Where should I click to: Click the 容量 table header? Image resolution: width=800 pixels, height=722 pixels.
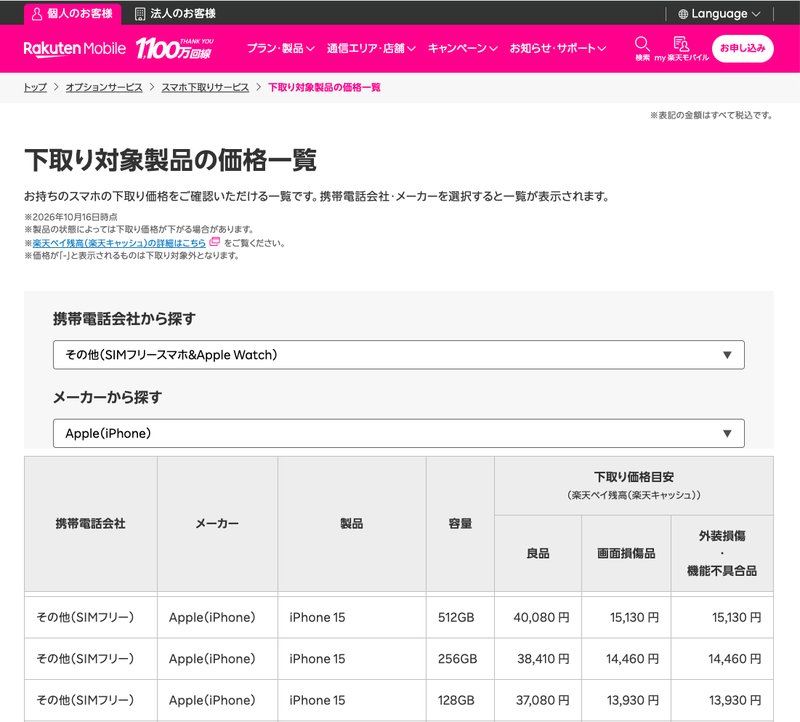coord(460,524)
